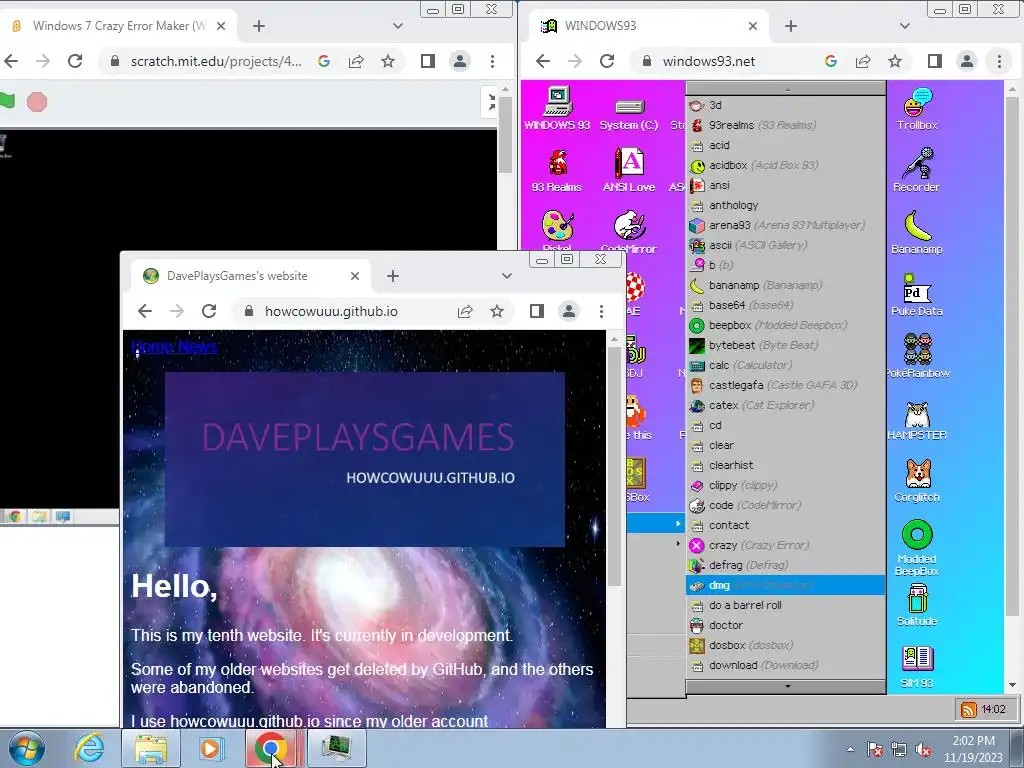Viewport: 1024px width, 768px height.
Task: Show hidden tray icons arrow
Action: pos(850,750)
